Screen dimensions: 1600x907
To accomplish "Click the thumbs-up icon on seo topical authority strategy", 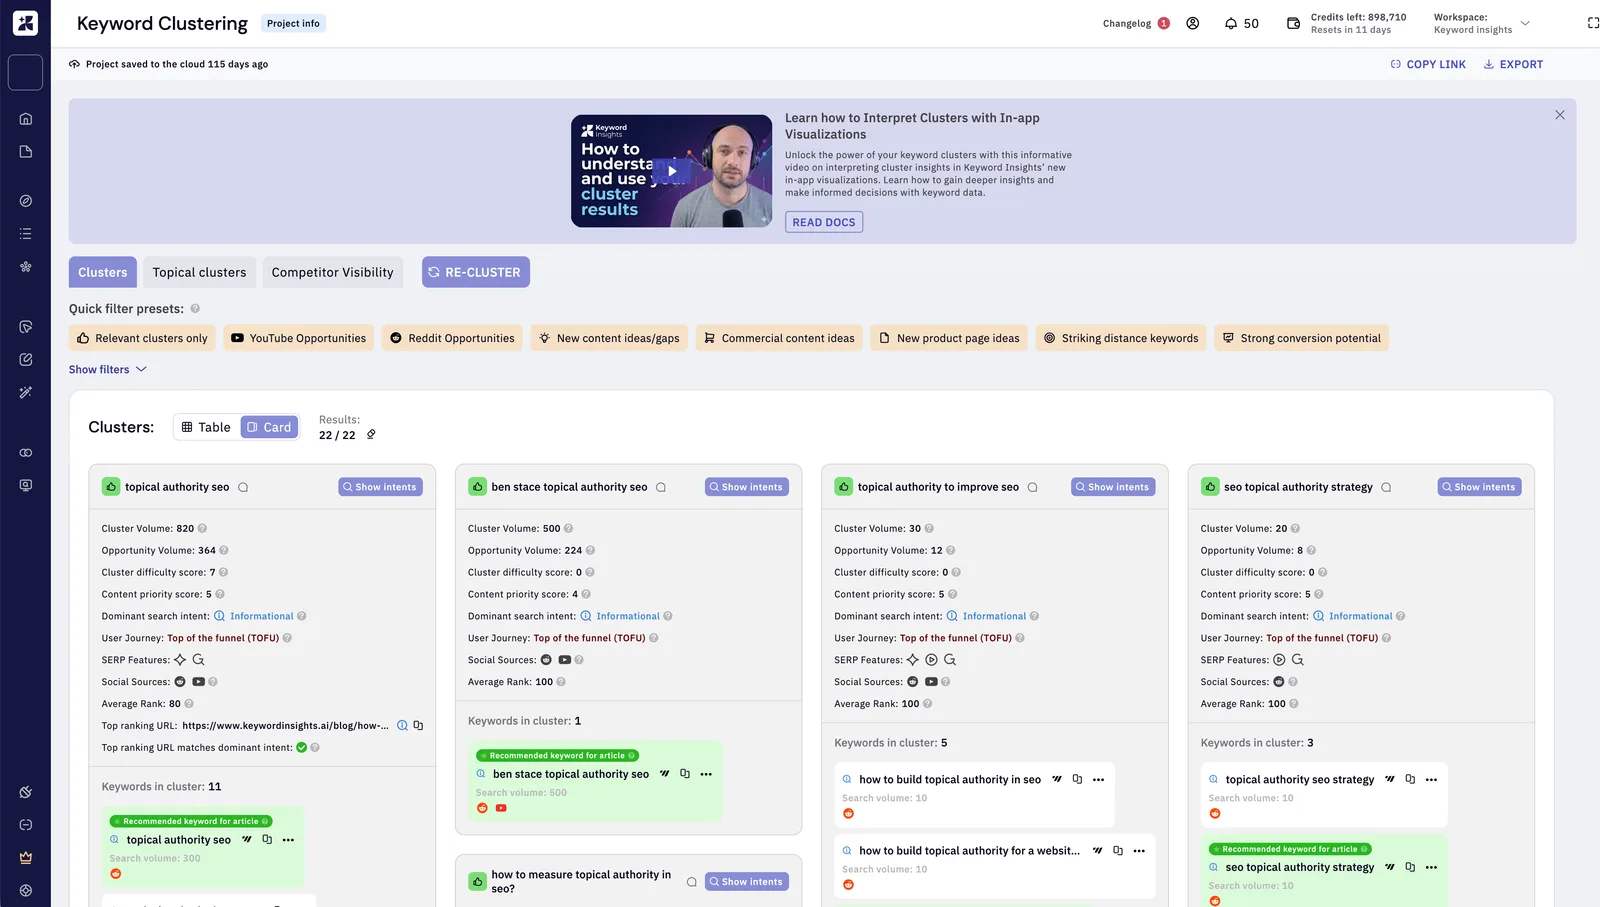I will tap(1210, 487).
